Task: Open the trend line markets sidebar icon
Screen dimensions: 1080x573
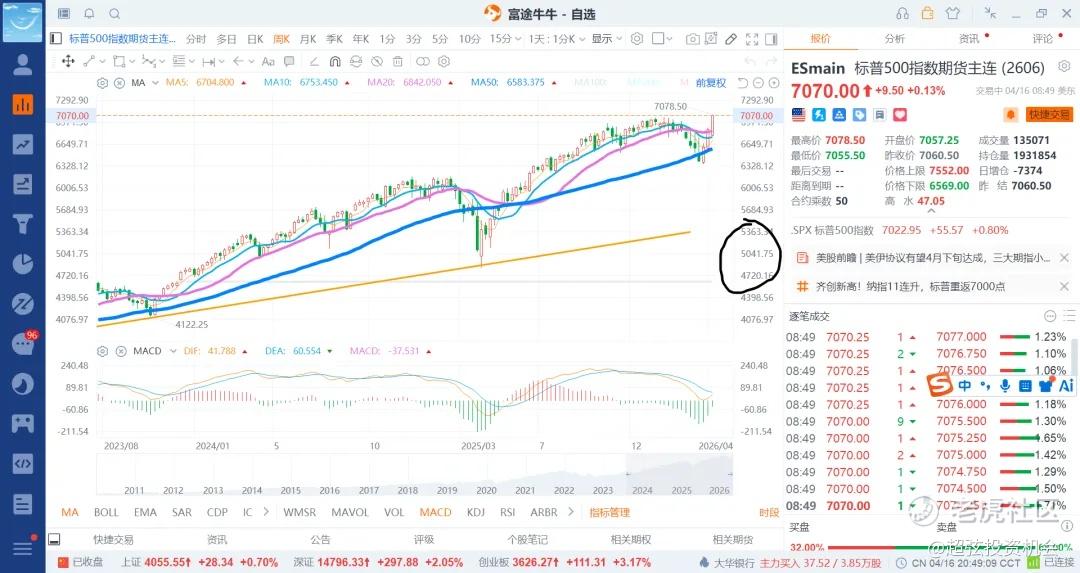Action: (23, 144)
